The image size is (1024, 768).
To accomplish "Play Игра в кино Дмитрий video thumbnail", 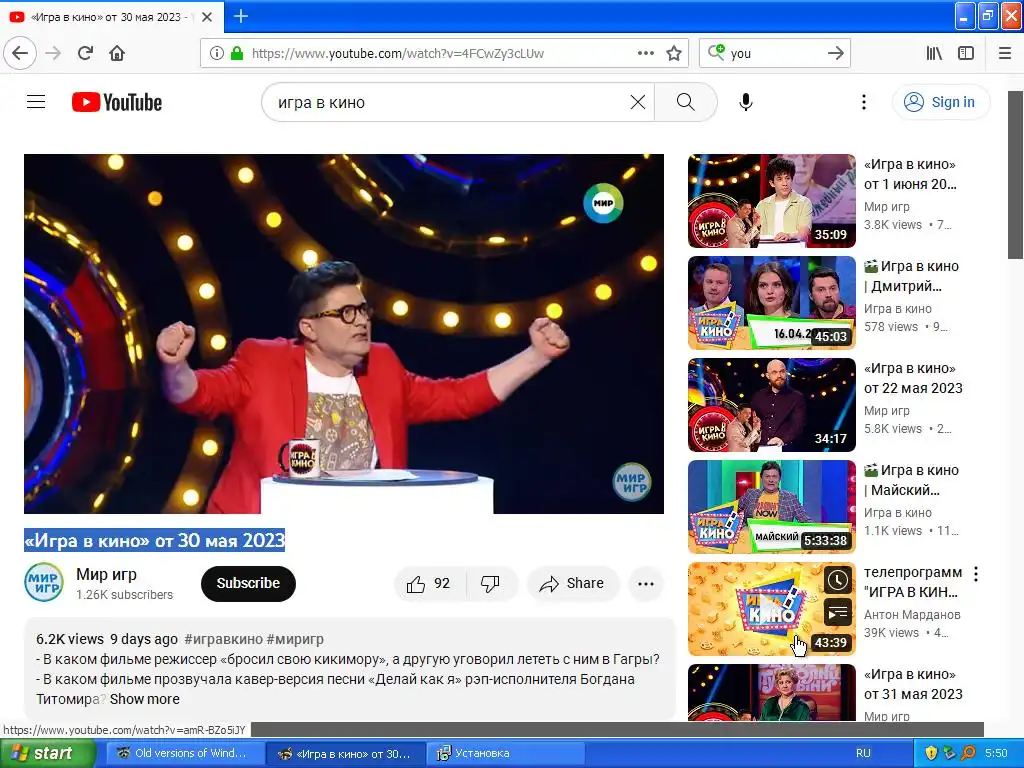I will coord(771,302).
